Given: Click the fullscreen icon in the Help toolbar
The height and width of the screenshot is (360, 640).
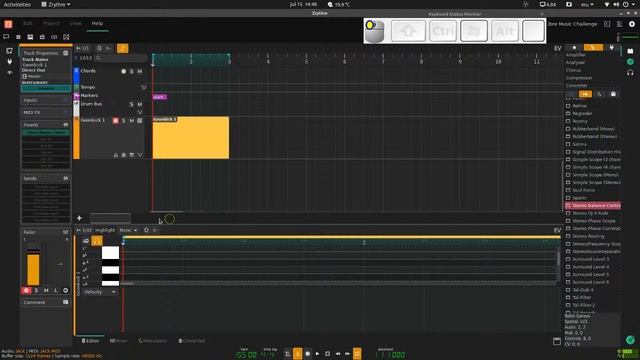Looking at the screenshot, I should [66, 37].
